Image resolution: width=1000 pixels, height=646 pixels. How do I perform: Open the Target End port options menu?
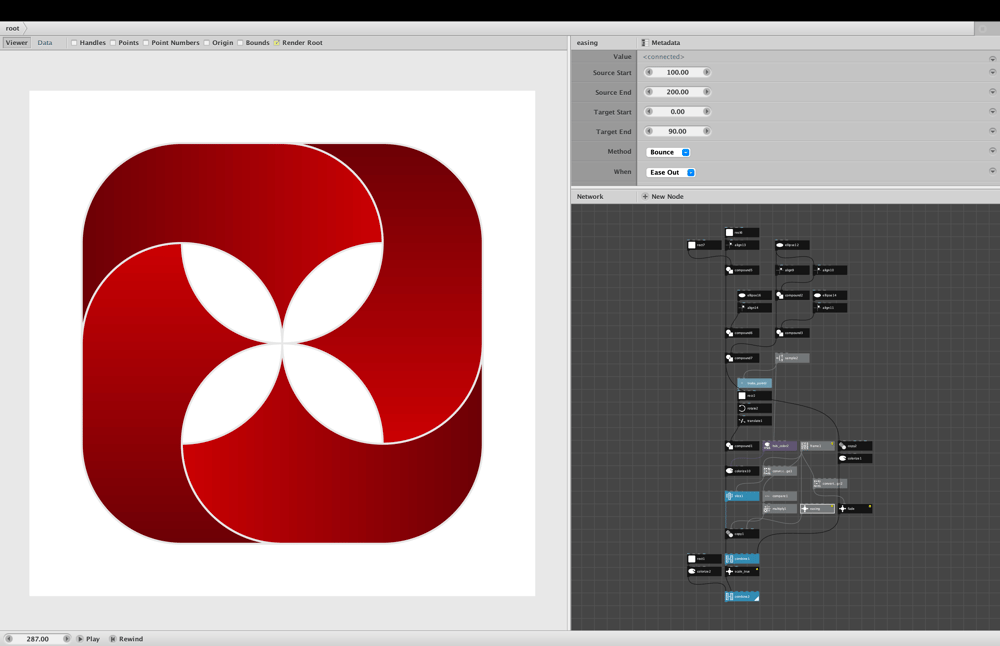click(992, 131)
